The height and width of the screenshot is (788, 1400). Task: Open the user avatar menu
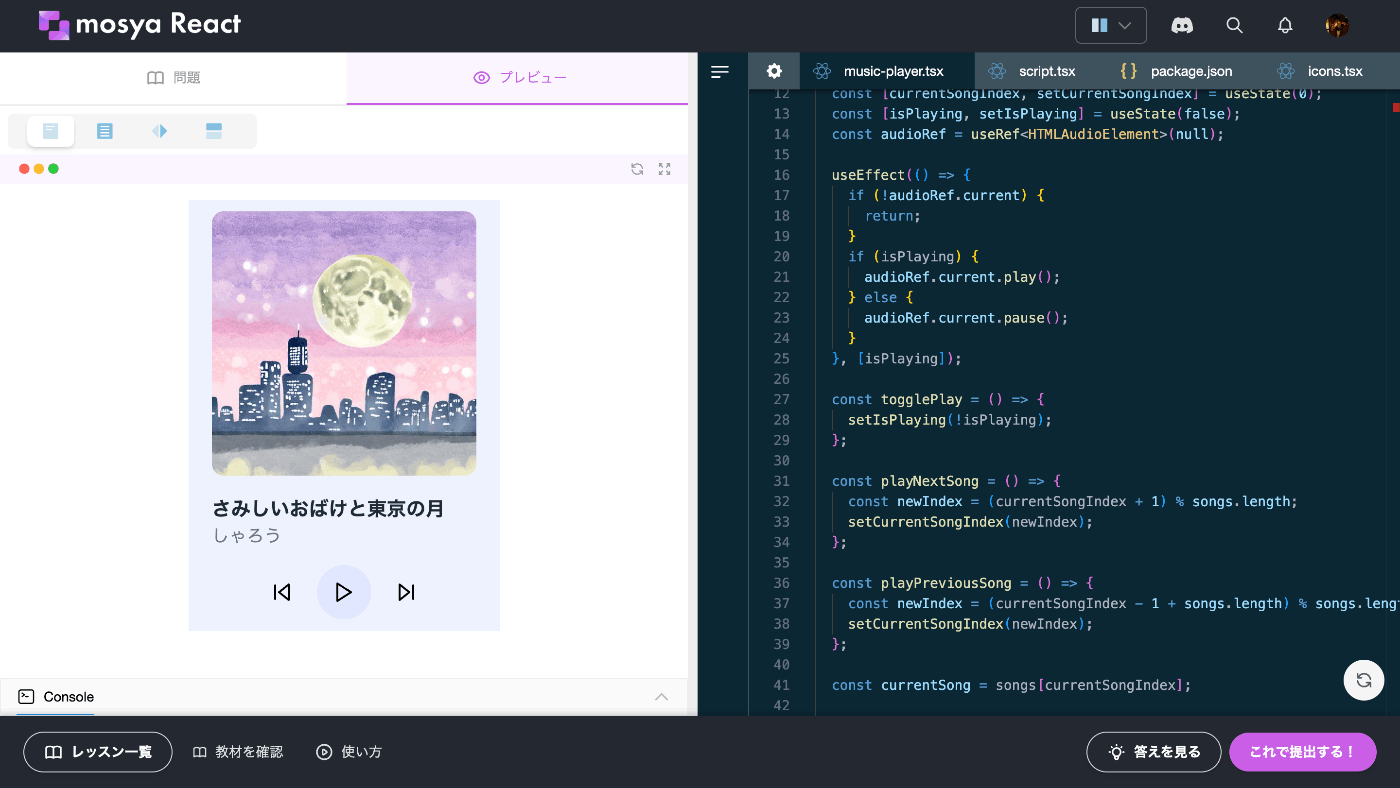tap(1337, 26)
